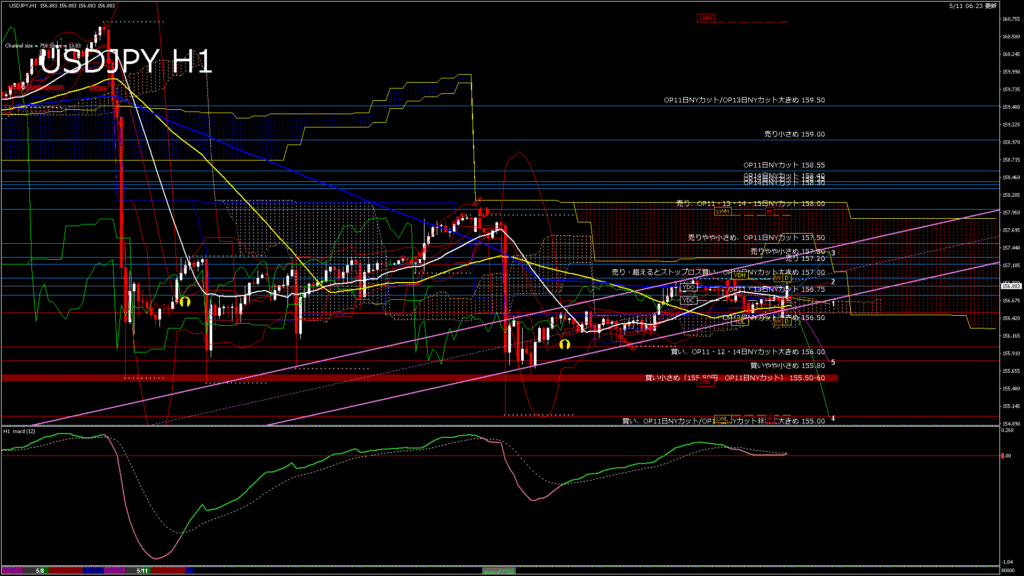Select the red 155.50-60 buy zone band
The width and height of the screenshot is (1024, 576).
click(x=419, y=377)
